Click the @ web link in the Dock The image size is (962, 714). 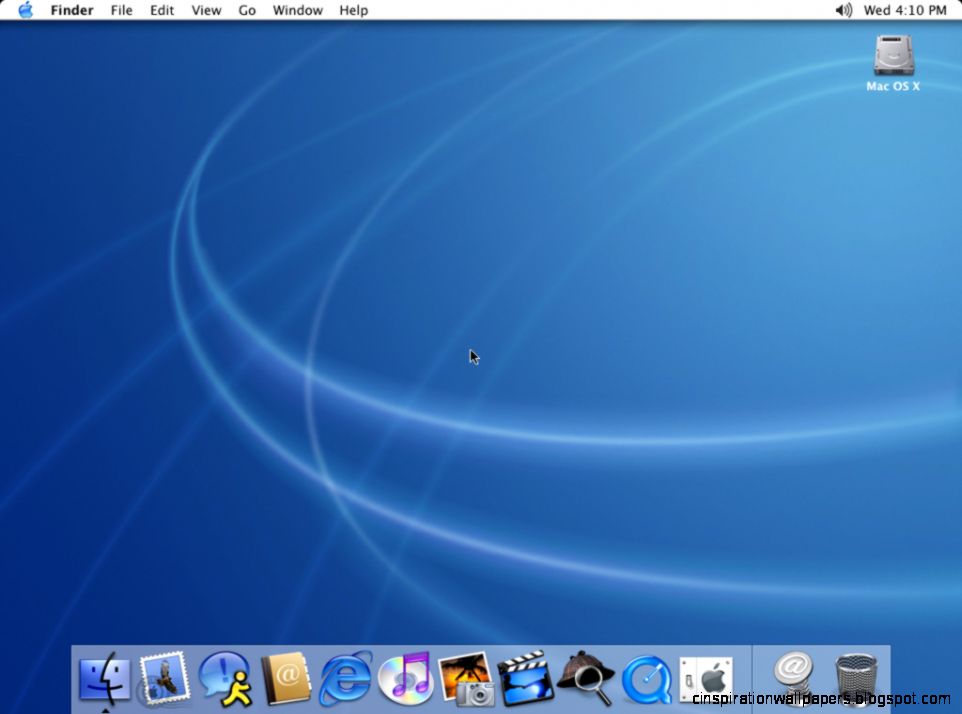coord(792,678)
